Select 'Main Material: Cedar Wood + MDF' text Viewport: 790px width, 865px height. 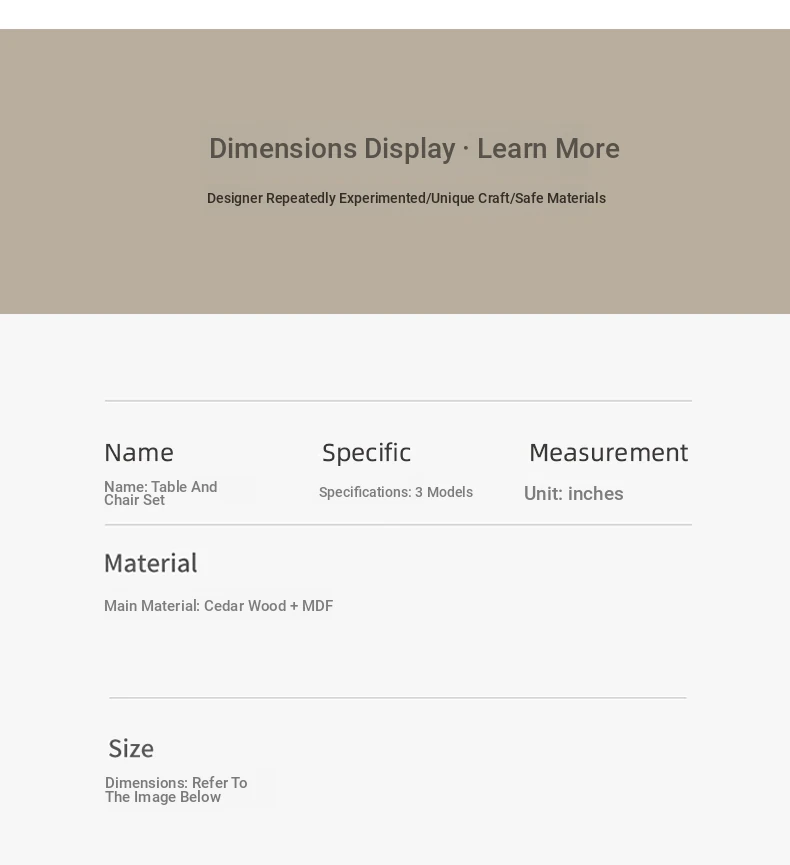218,606
